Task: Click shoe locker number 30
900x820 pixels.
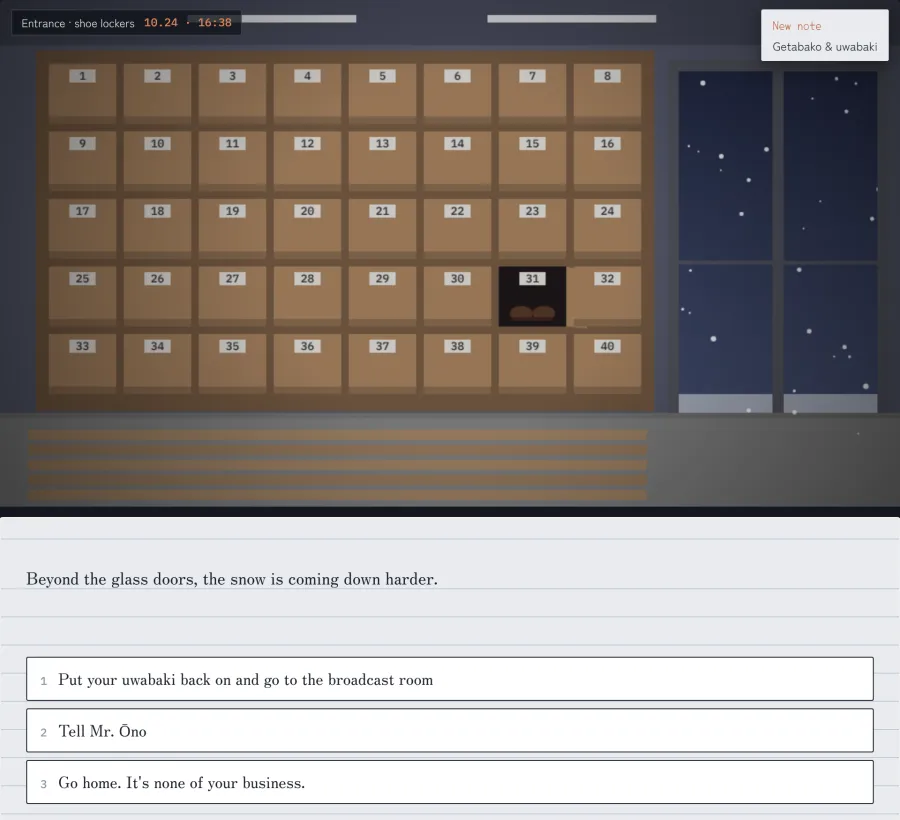Action: tap(457, 296)
